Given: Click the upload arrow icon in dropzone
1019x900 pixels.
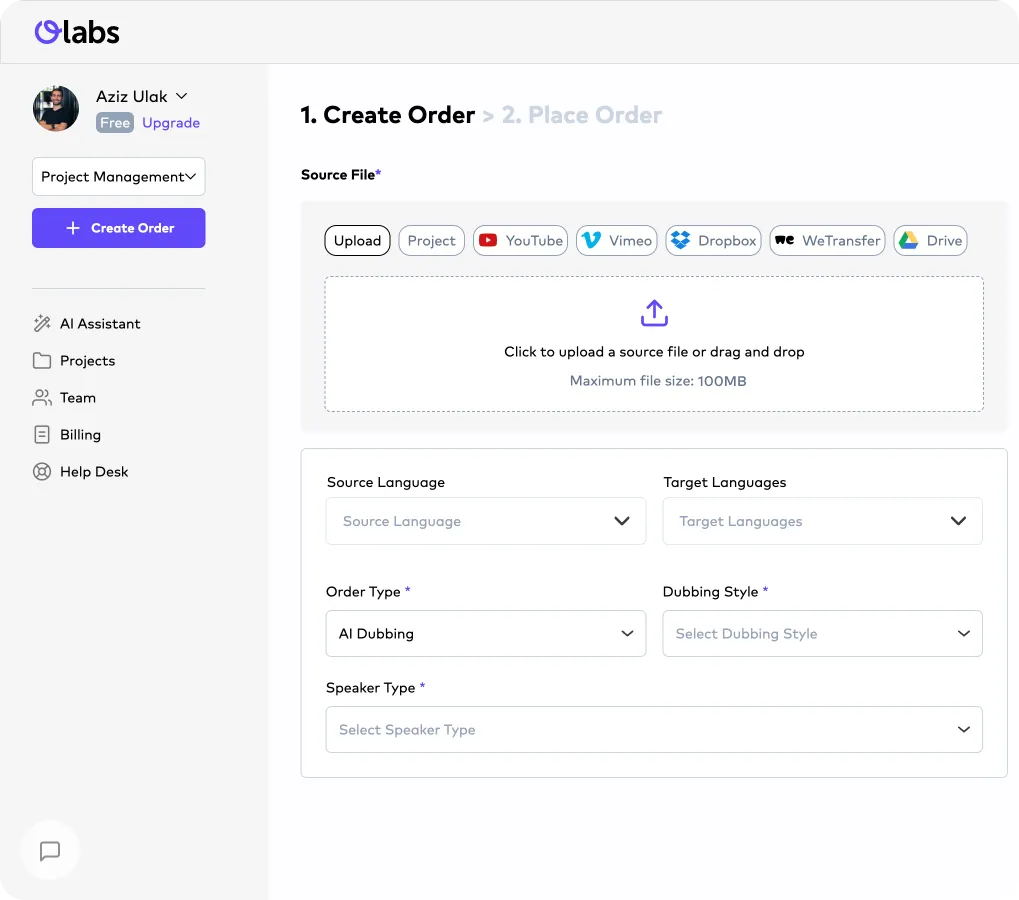Looking at the screenshot, I should tap(654, 313).
